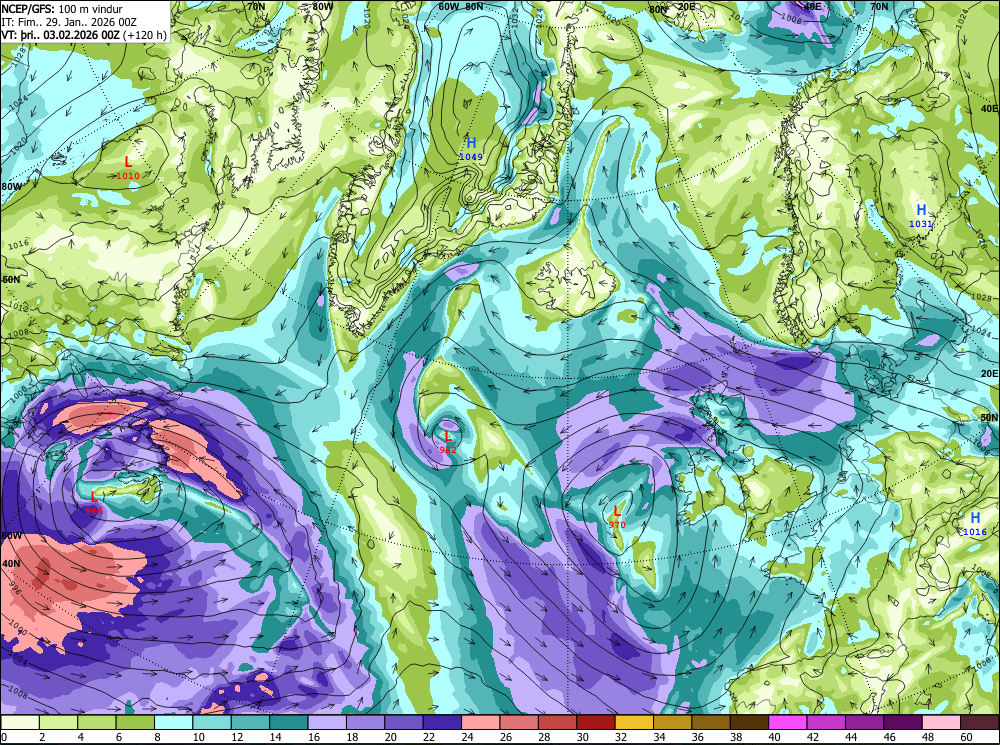This screenshot has height=745, width=1000.
Task: Click the L 1010 low pressure marker
Action: tap(128, 168)
